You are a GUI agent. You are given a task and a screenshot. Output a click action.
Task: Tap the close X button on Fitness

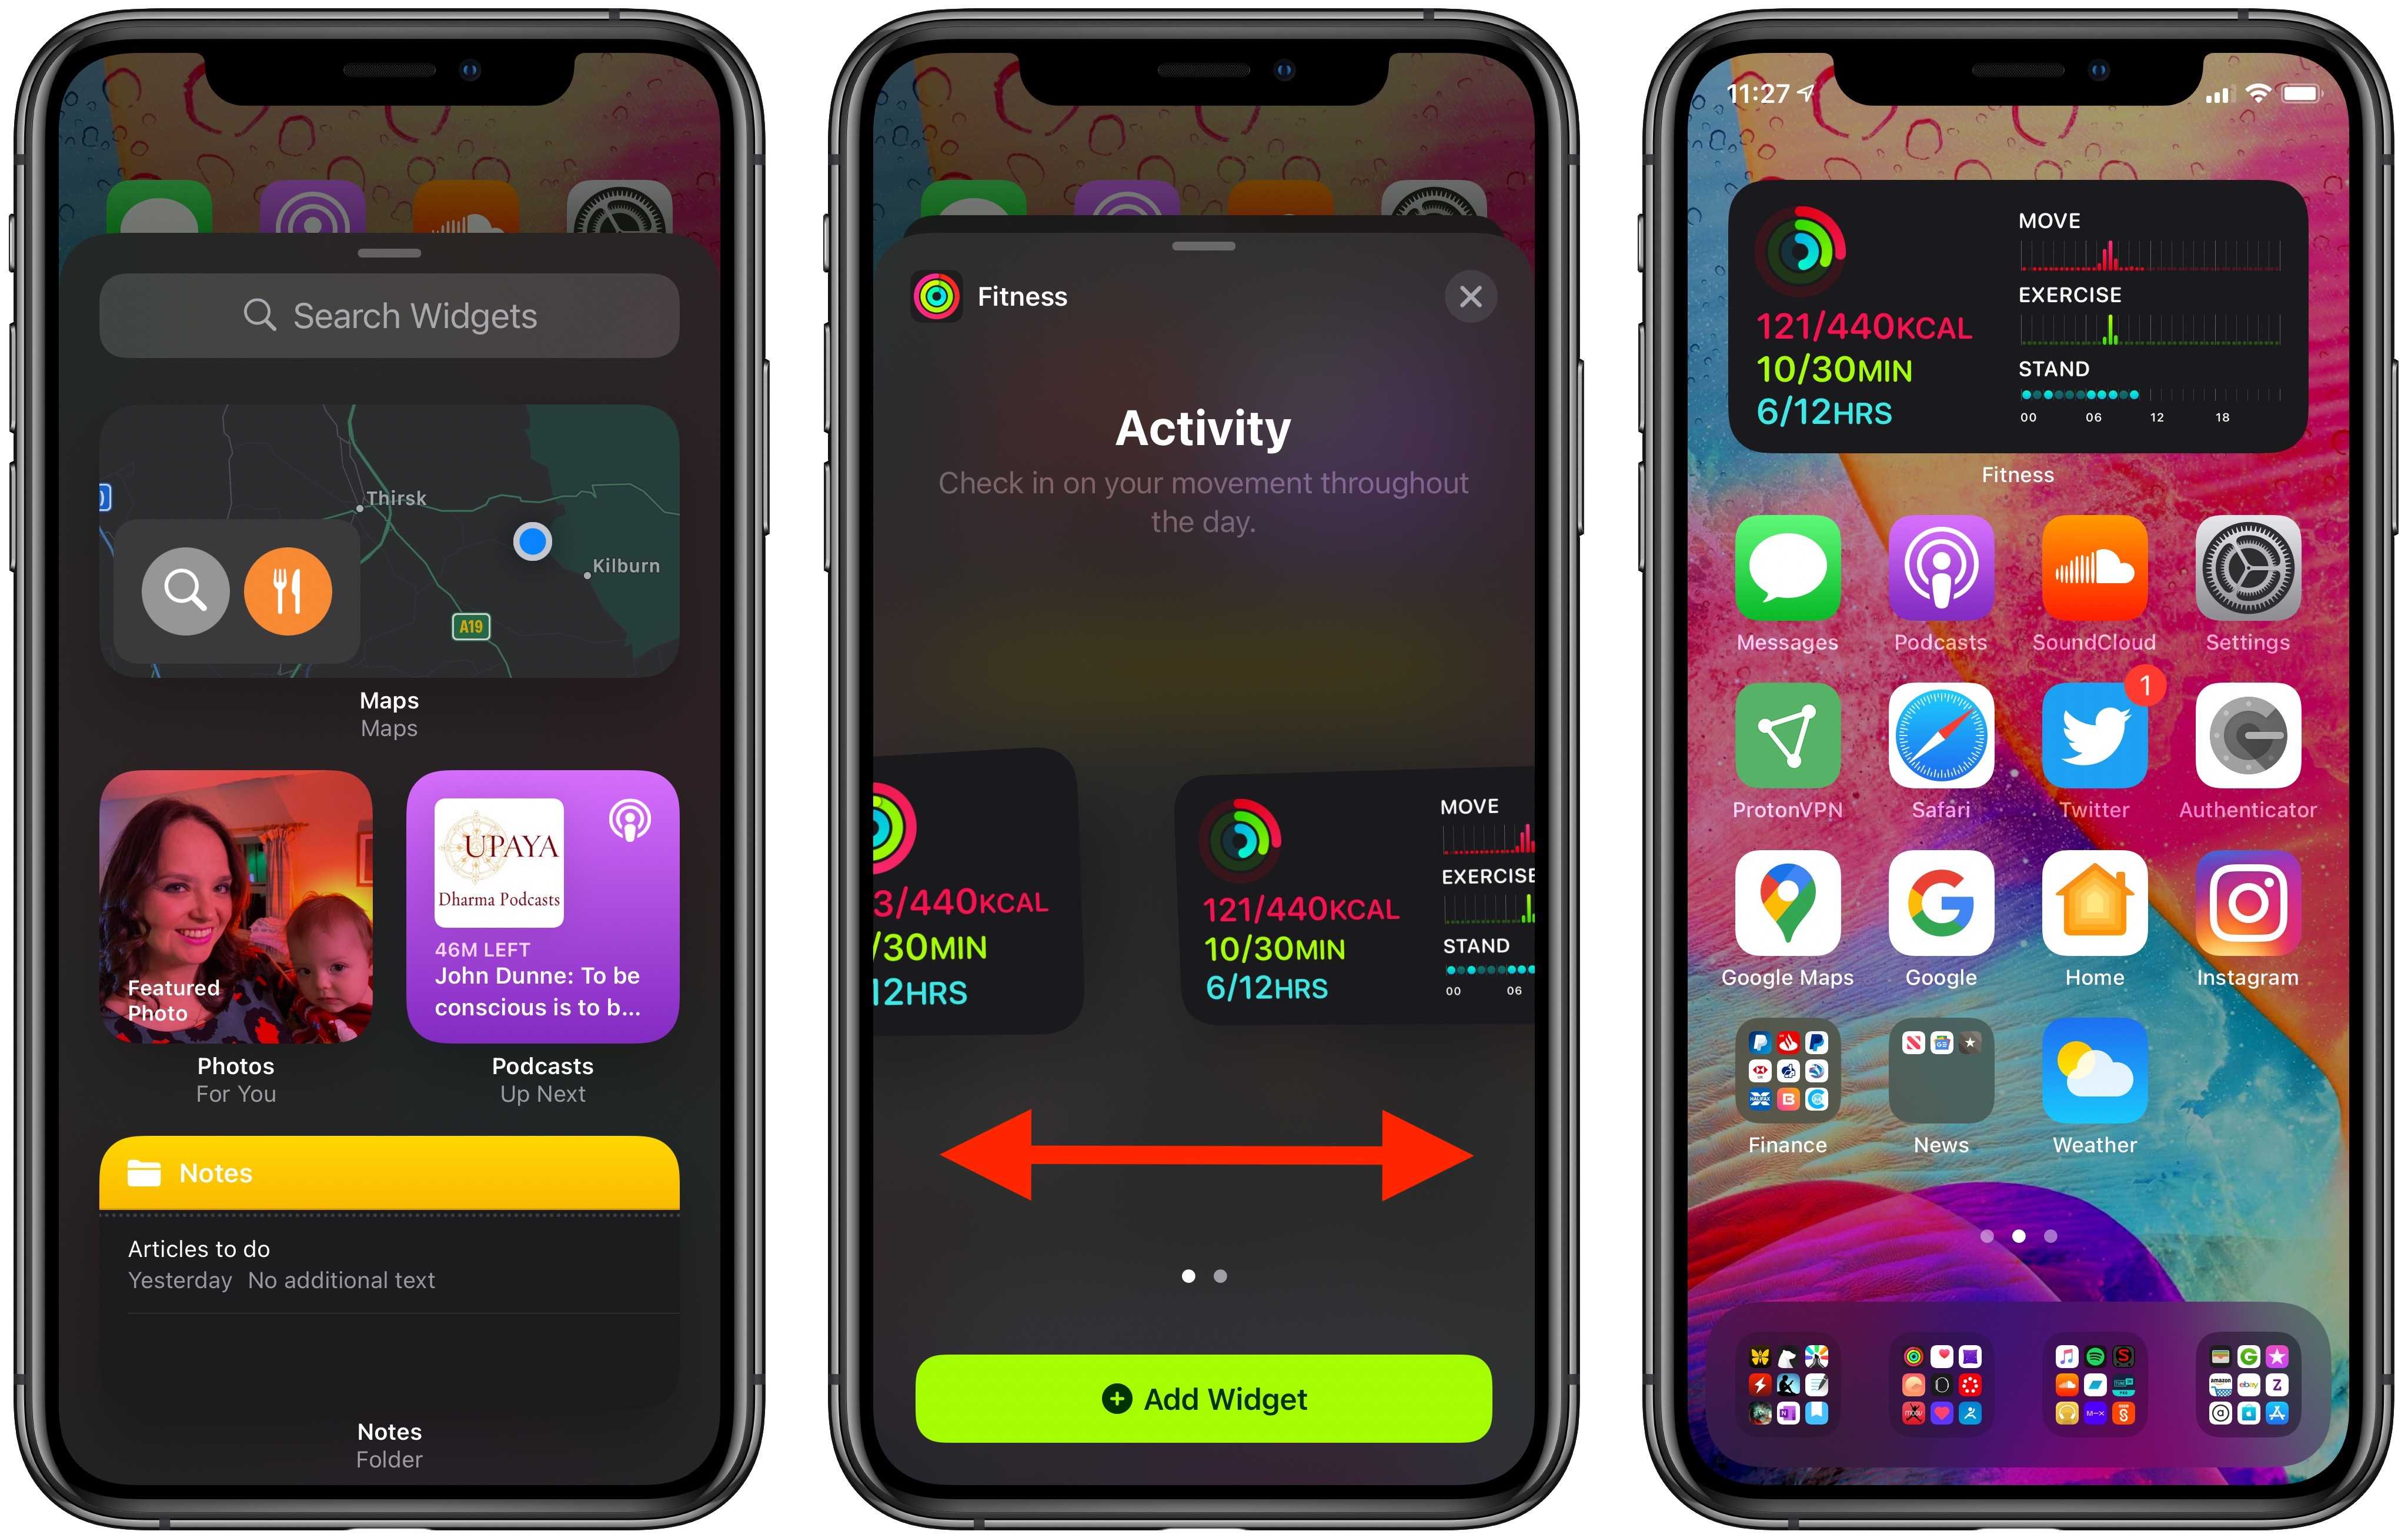click(1471, 295)
